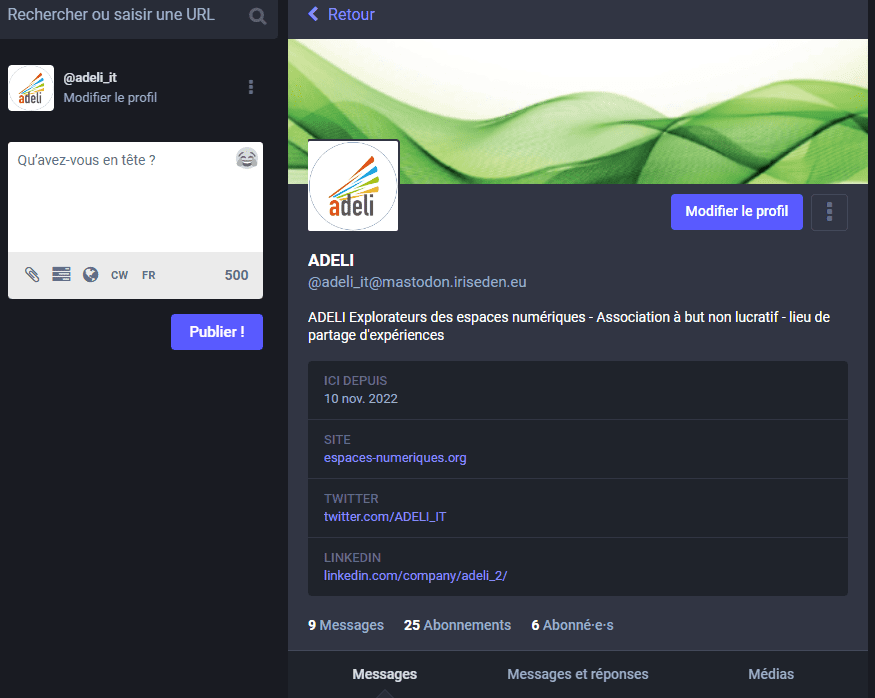Click the search magnifier icon
The width and height of the screenshot is (875, 698).
[257, 16]
